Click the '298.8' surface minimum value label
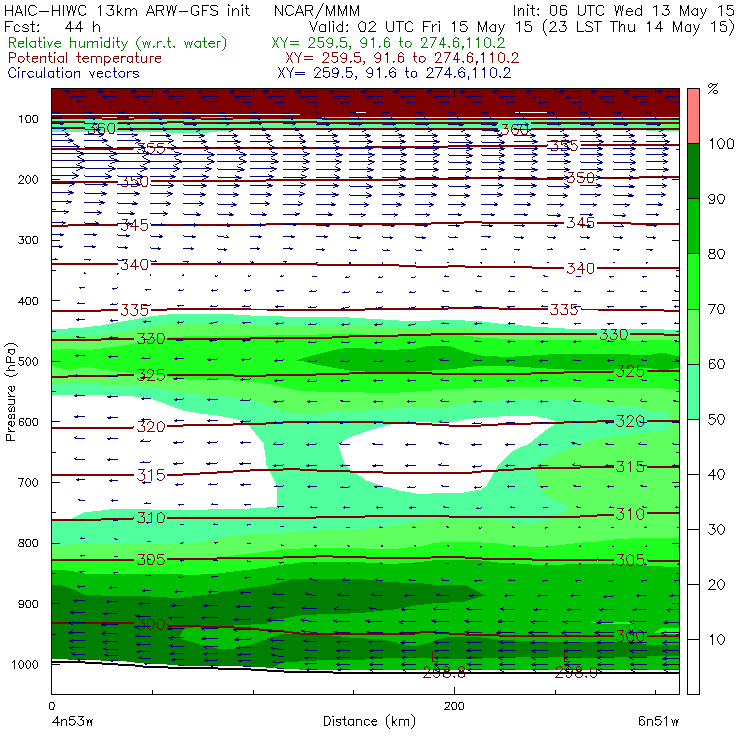Viewport: 740px width, 740px height. click(444, 672)
